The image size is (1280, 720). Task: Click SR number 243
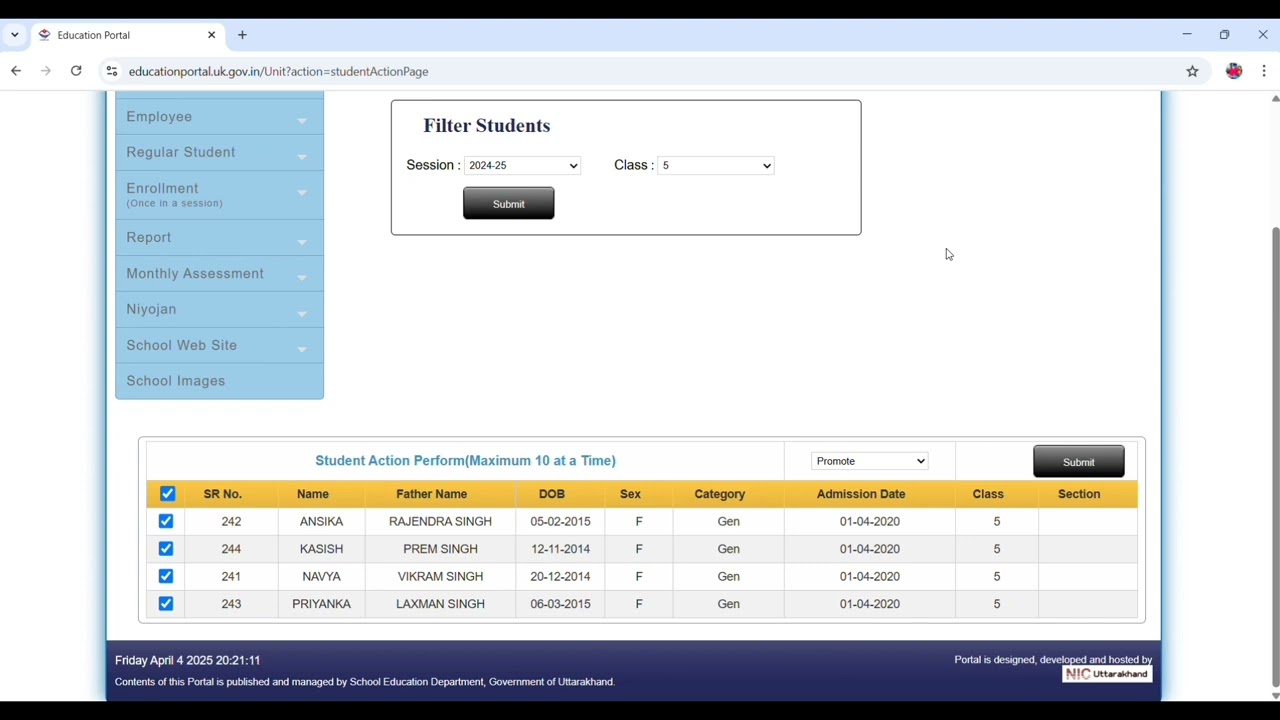click(x=231, y=604)
